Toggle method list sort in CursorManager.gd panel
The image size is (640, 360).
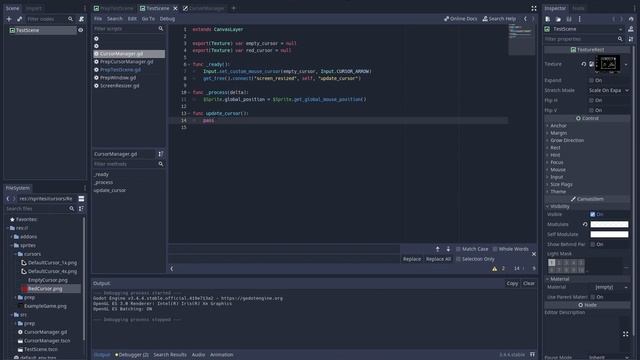coord(161,154)
